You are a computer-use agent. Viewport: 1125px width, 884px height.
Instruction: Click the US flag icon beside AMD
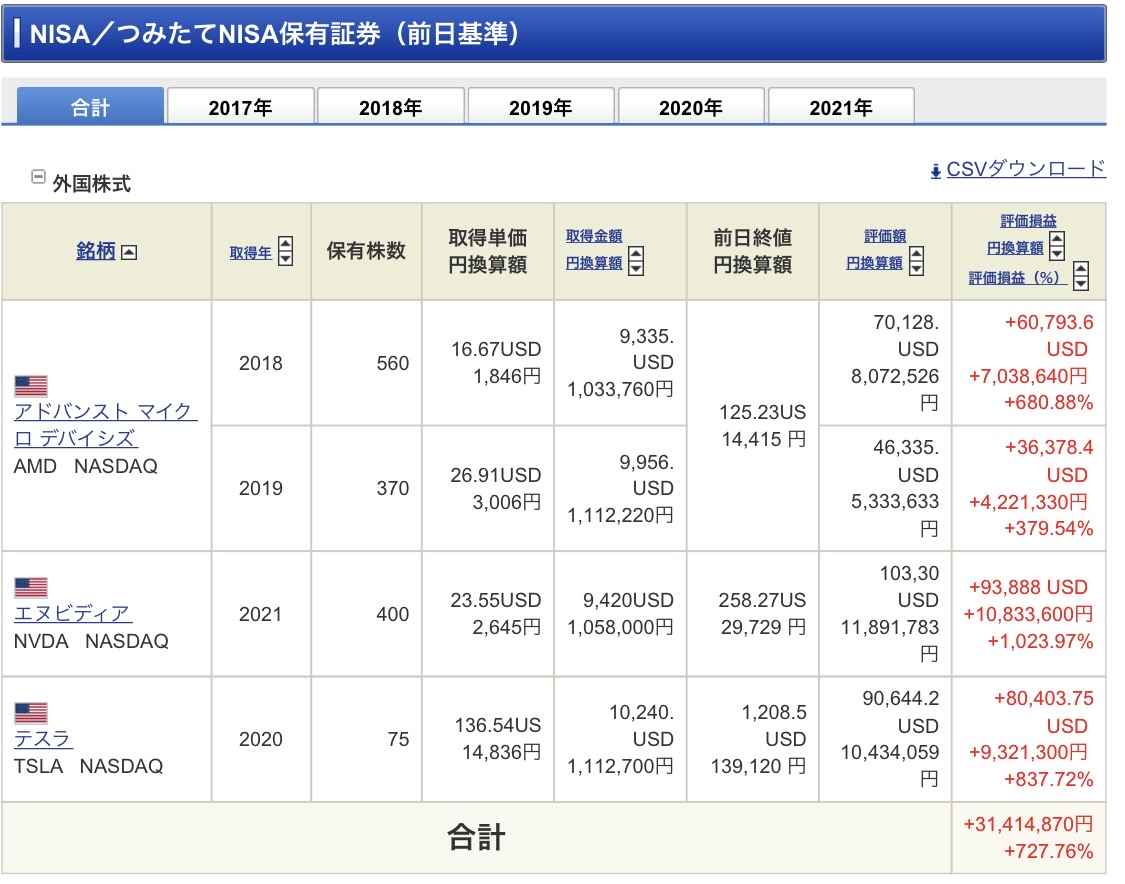pos(31,386)
